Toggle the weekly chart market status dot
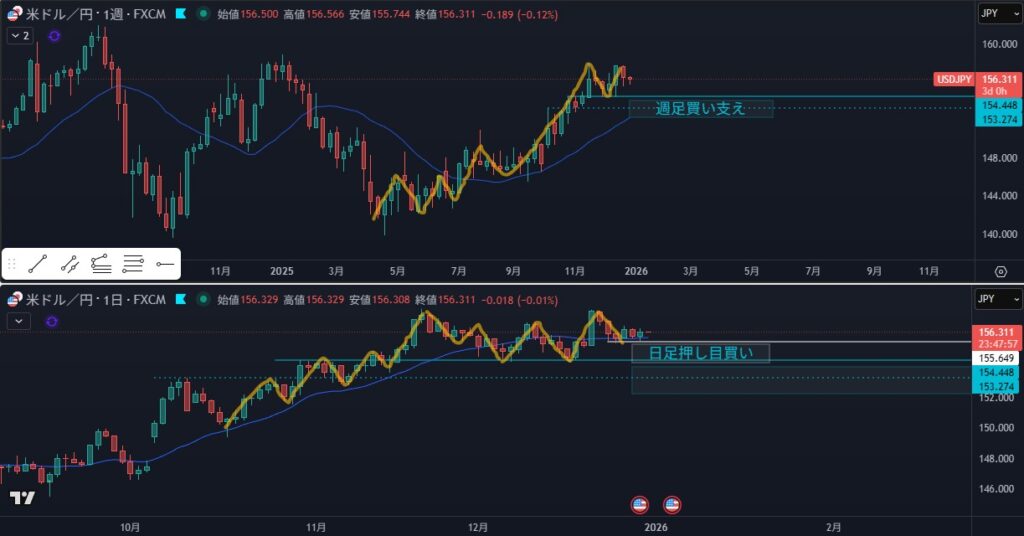Viewport: 1024px width, 536px height. (x=204, y=15)
